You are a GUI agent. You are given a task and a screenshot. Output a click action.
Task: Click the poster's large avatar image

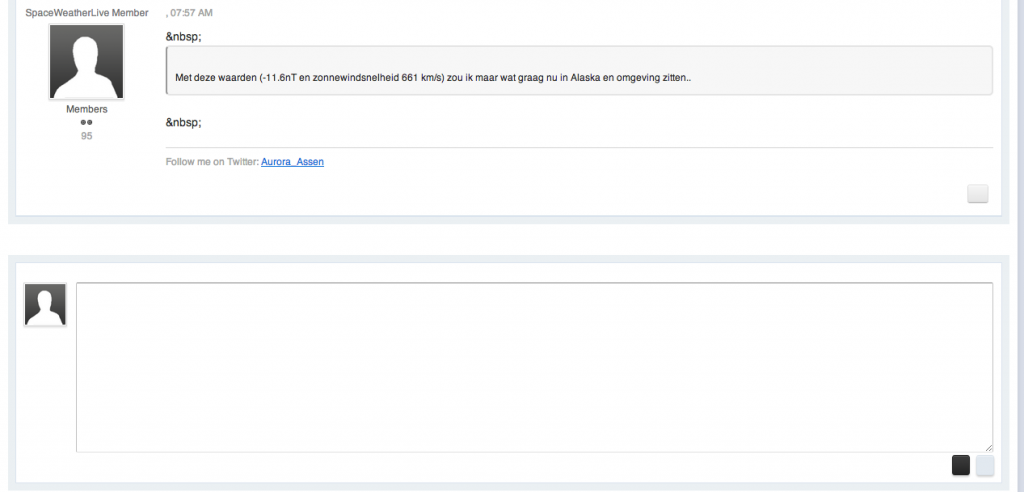(86, 62)
